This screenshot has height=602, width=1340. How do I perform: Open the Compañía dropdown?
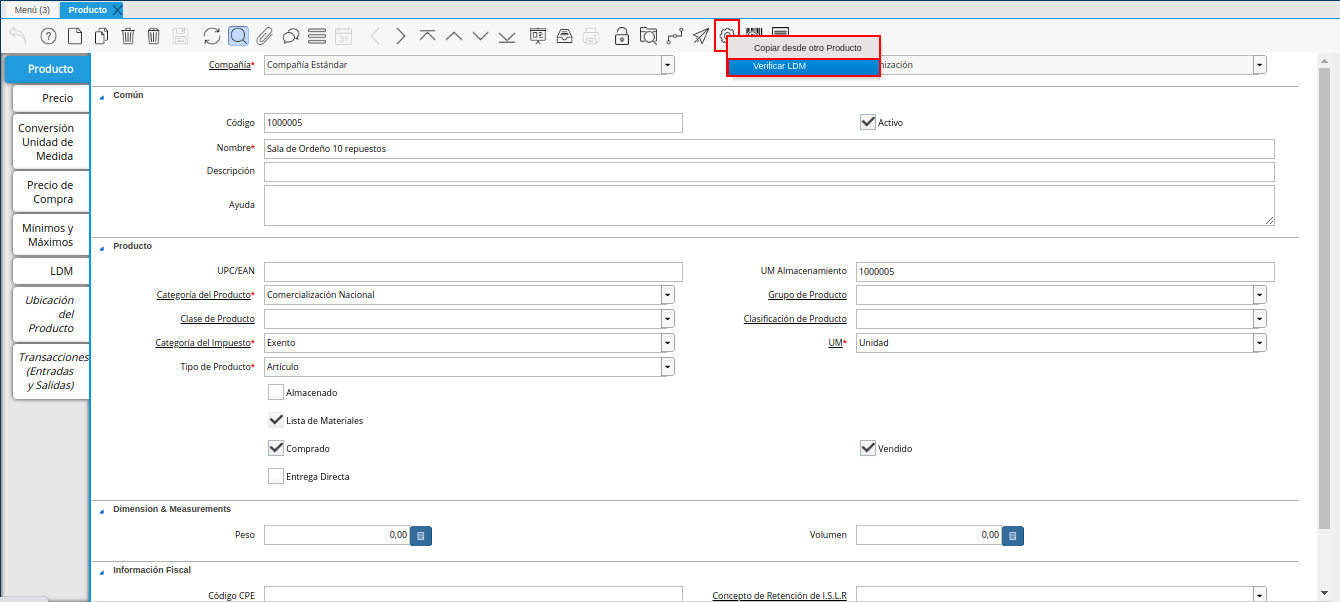click(x=667, y=65)
